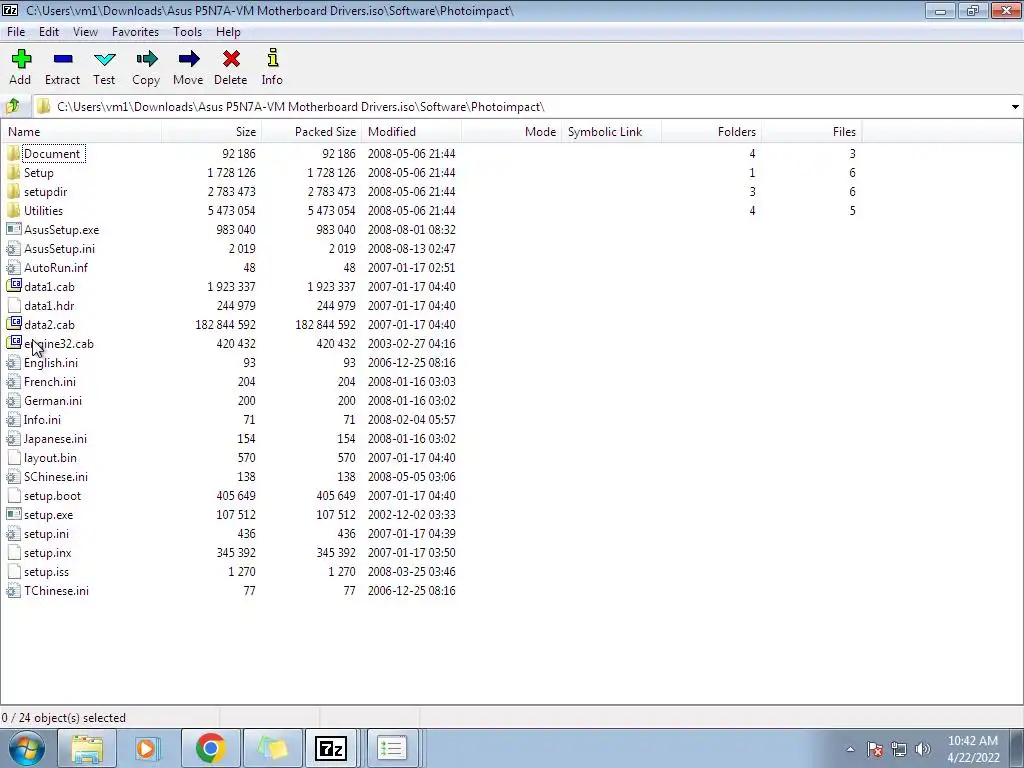Sort by Packed Size column header

click(312, 132)
